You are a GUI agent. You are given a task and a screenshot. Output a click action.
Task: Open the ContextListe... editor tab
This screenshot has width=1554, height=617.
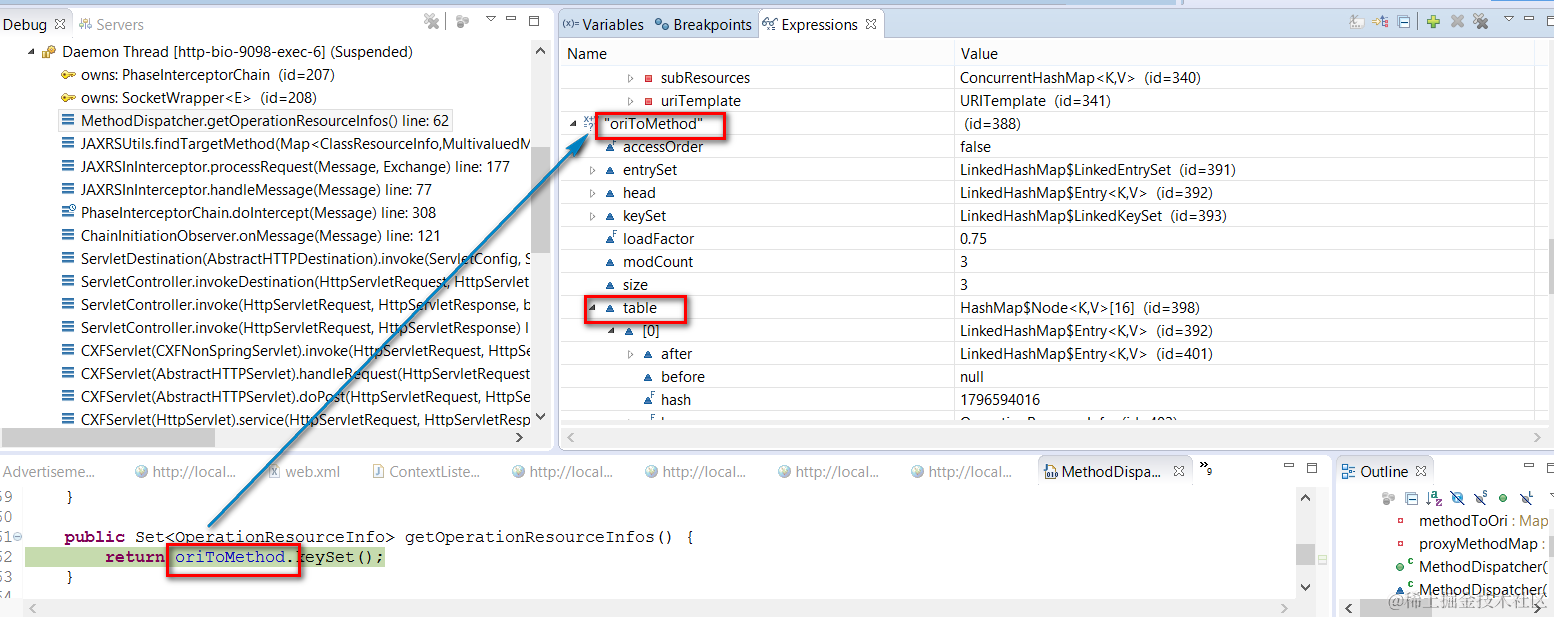click(425, 471)
